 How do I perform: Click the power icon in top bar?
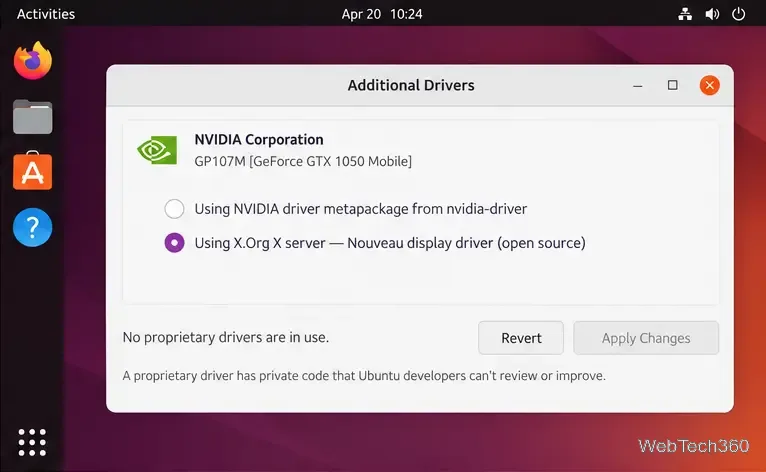739,14
